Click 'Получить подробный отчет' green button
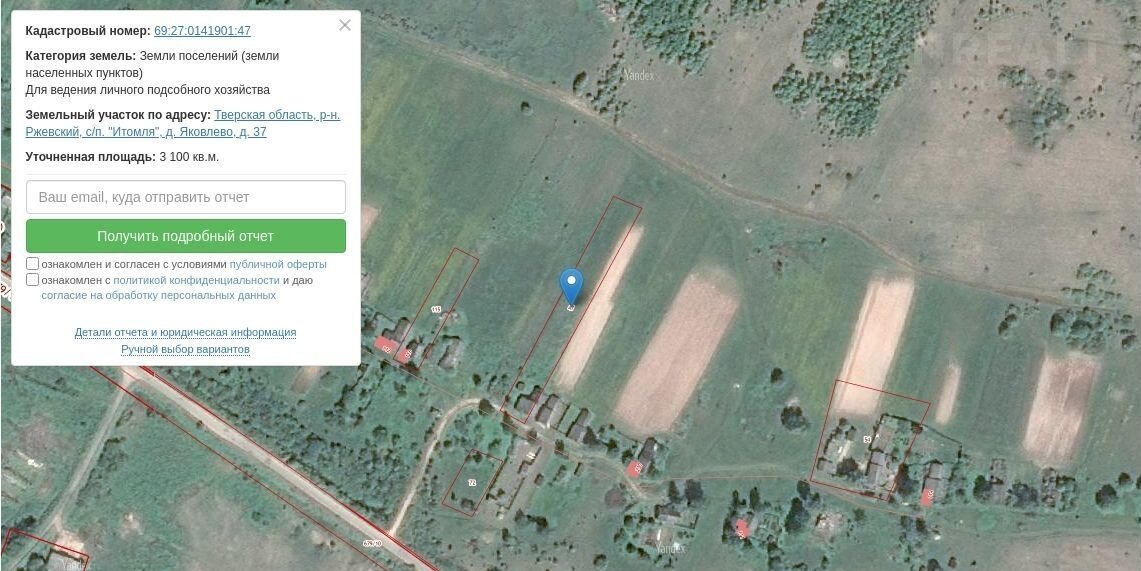This screenshot has height=571, width=1141. point(186,236)
